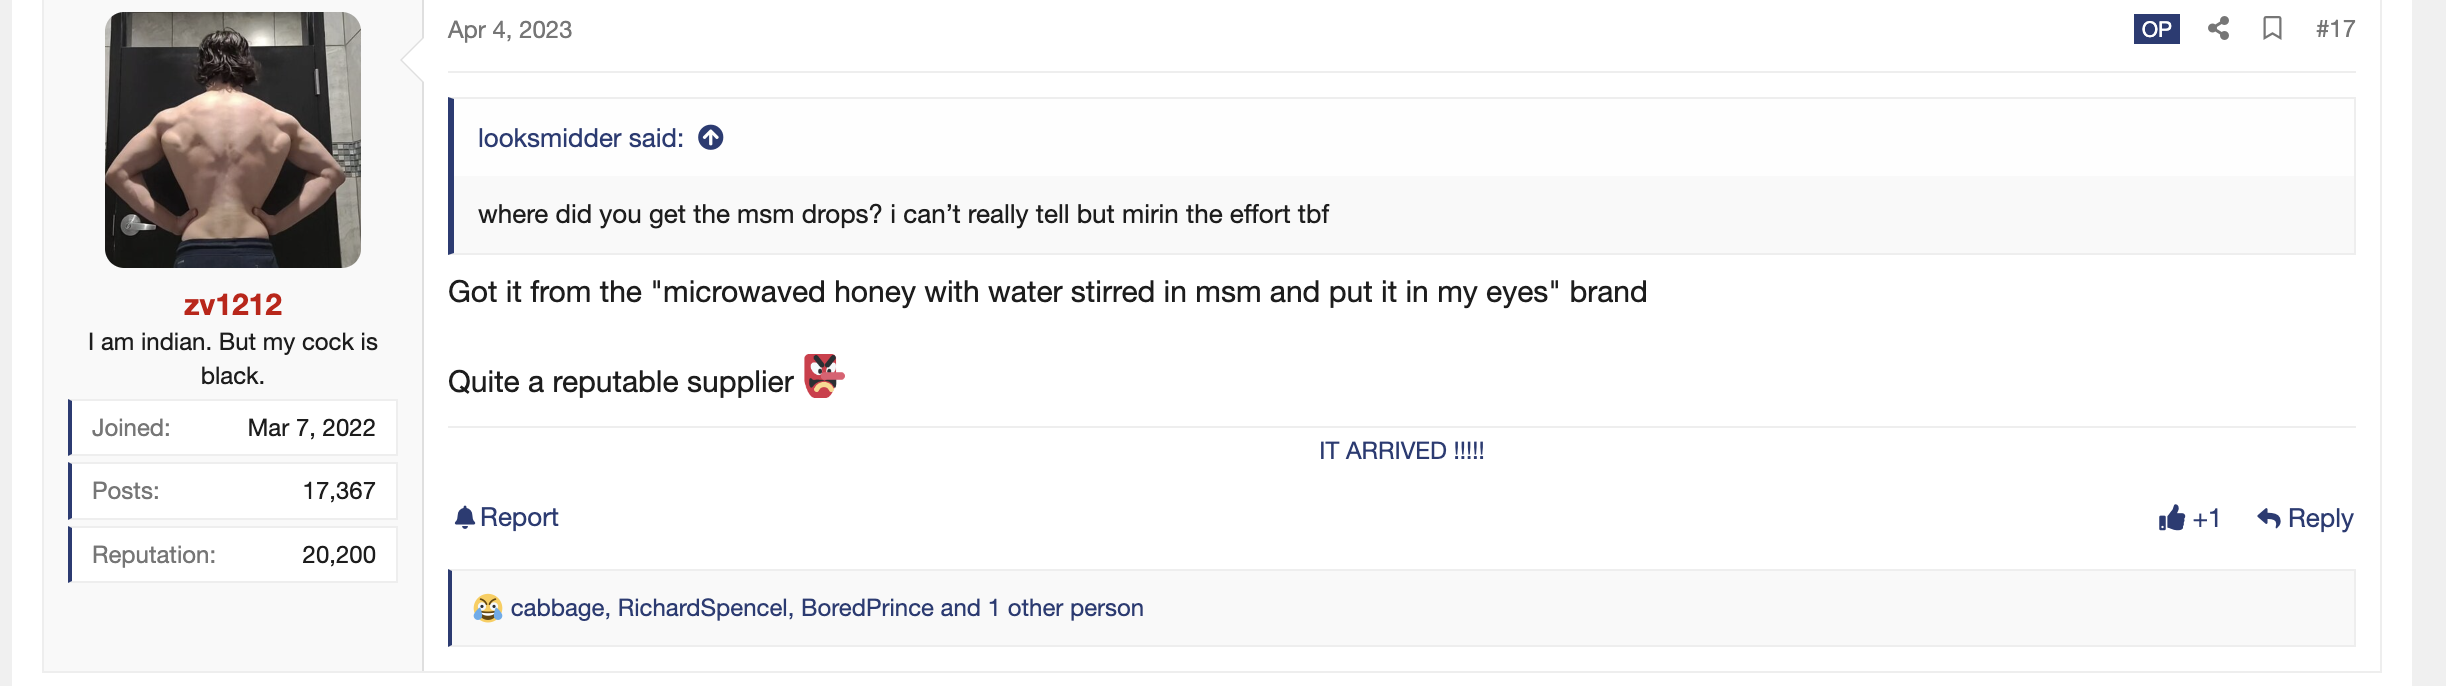Open the #17 post permalink
The width and height of the screenshot is (2446, 686).
[2335, 29]
